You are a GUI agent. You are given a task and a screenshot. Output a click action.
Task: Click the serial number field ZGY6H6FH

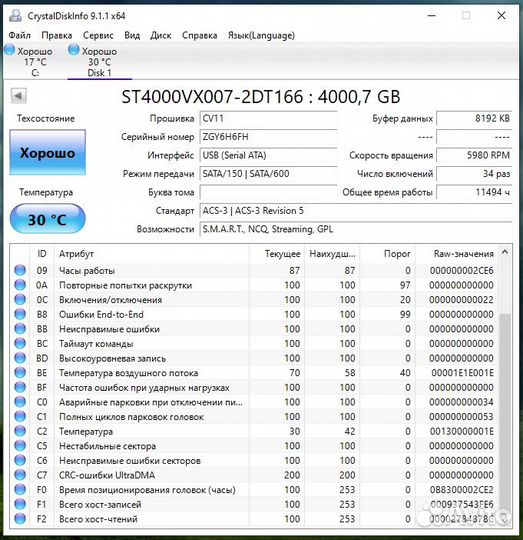(268, 137)
